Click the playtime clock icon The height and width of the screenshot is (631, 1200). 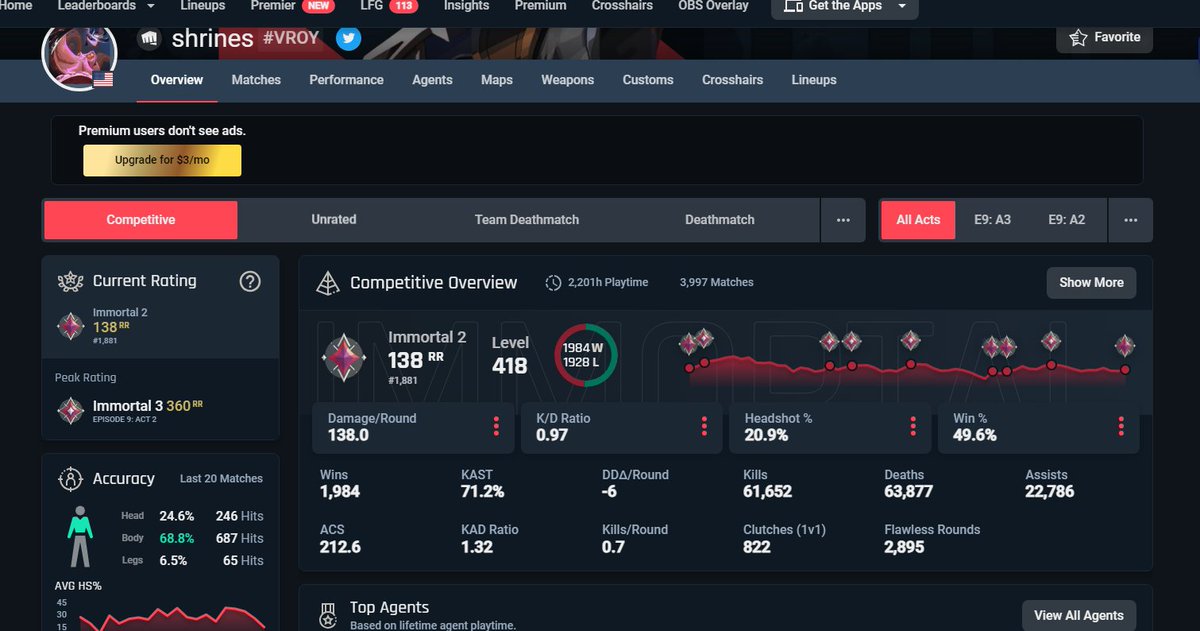[x=553, y=283]
